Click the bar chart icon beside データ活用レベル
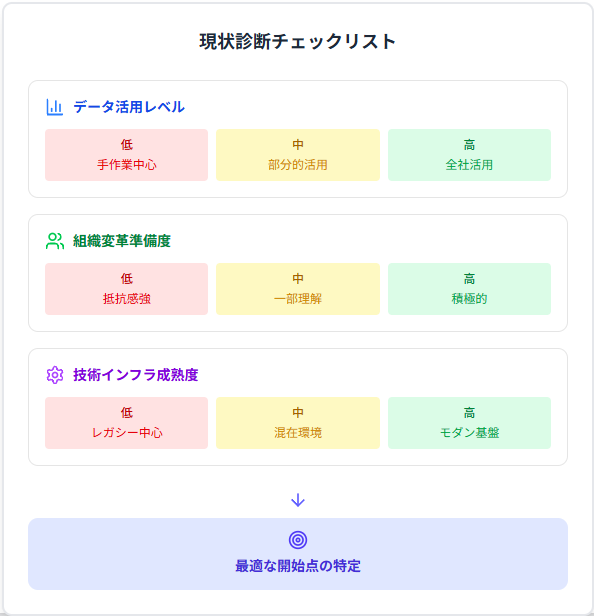This screenshot has width=594, height=616. [55, 107]
